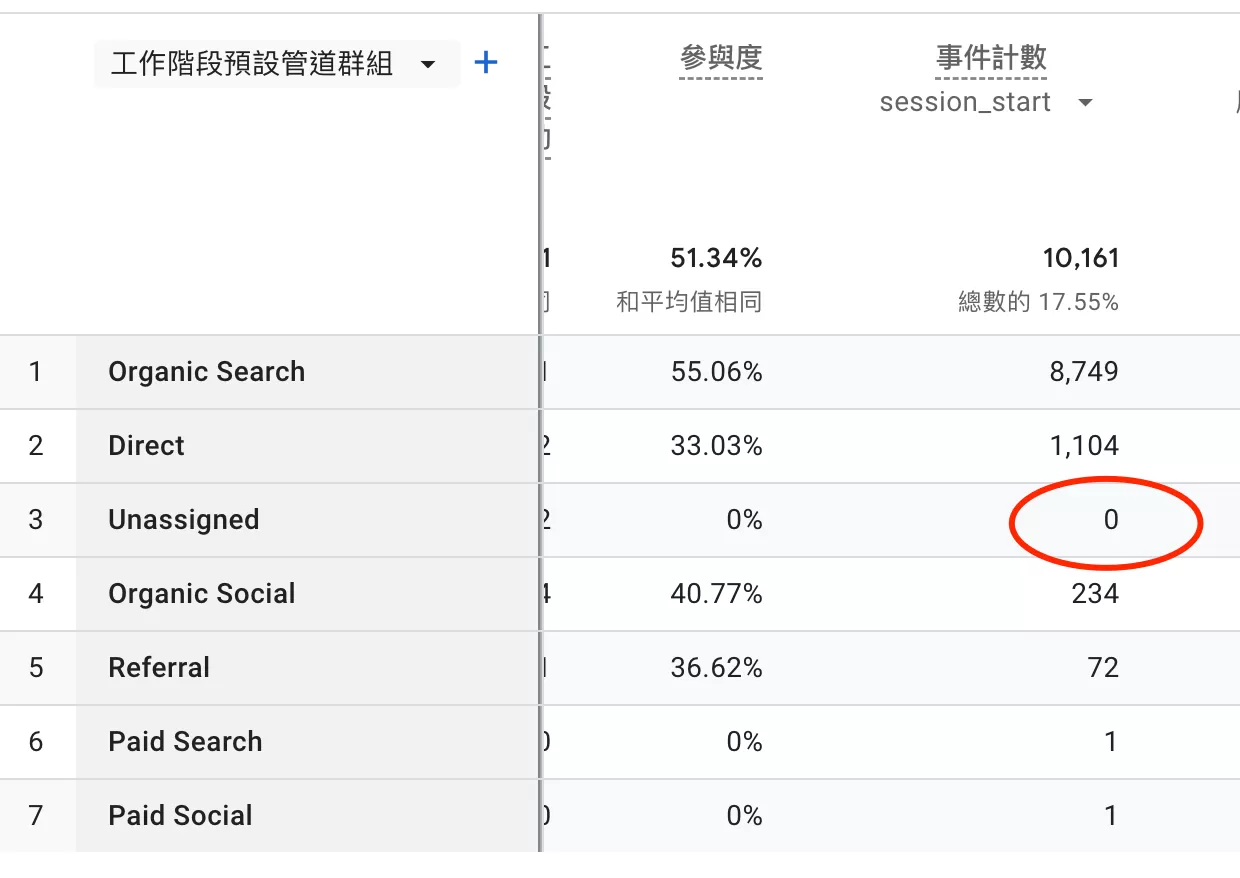Click the 51.34% average engagement value
Viewport: 1240px width, 878px height.
716,258
